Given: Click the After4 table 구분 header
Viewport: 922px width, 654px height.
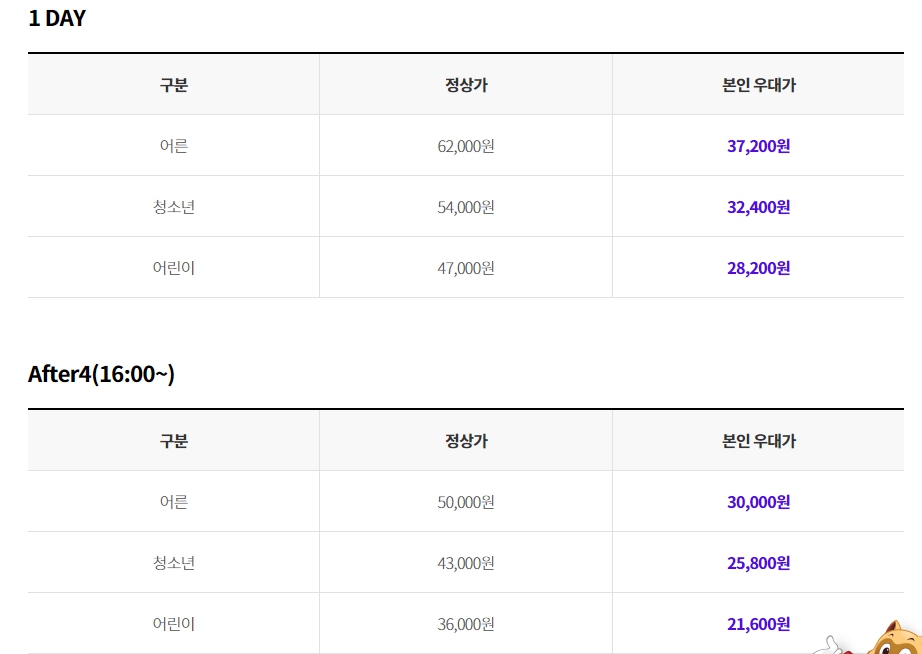Looking at the screenshot, I should tap(173, 441).
